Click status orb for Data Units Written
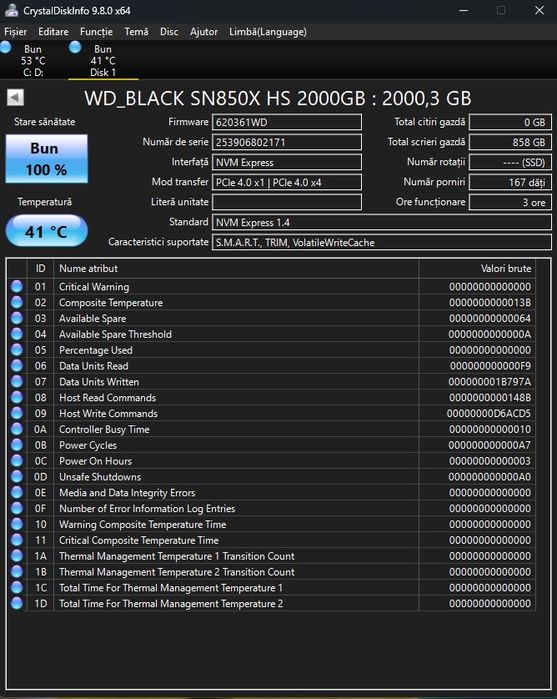This screenshot has height=699, width=557. tap(17, 382)
